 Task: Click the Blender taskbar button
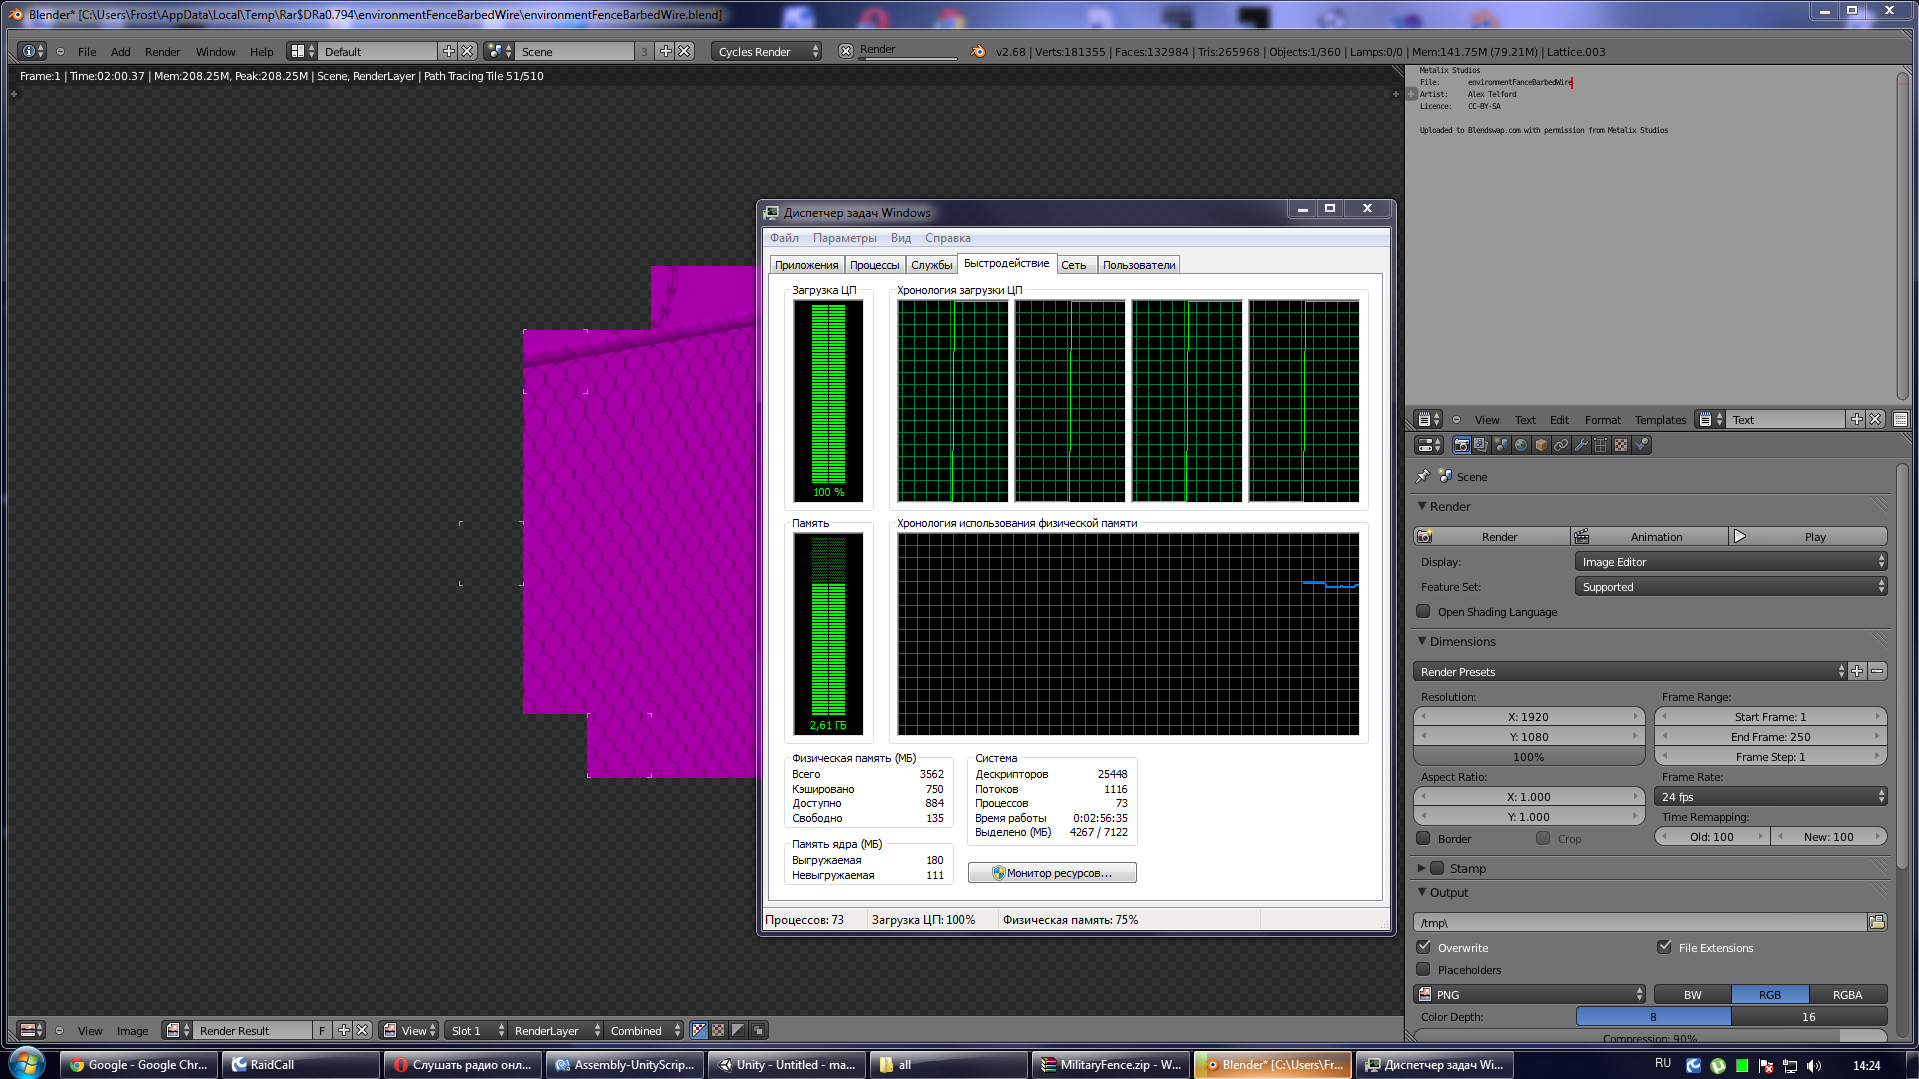(1273, 1065)
